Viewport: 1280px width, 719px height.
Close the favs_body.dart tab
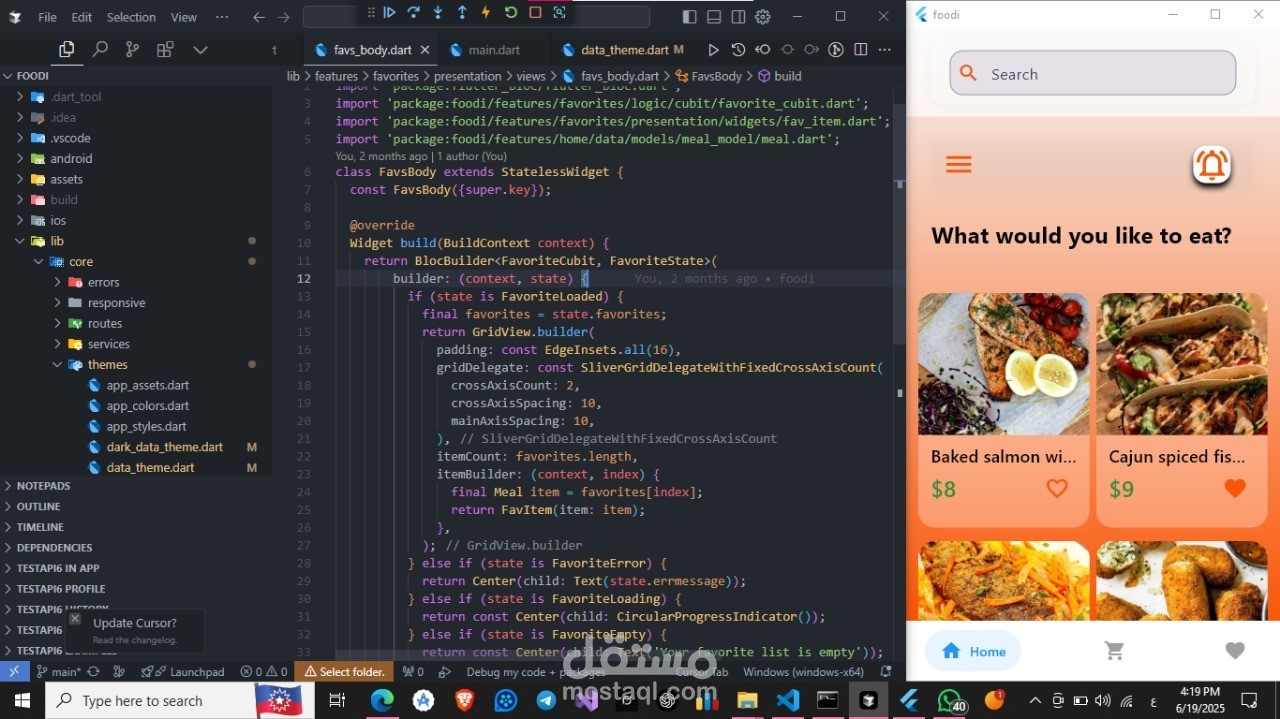tap(425, 50)
